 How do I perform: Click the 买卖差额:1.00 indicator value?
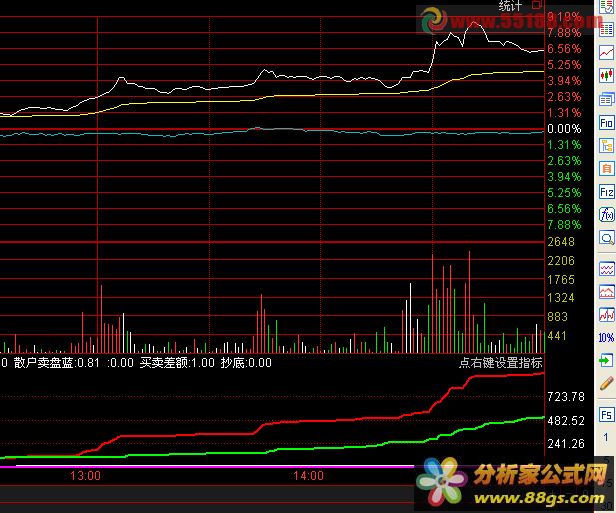pyautogui.click(x=177, y=363)
